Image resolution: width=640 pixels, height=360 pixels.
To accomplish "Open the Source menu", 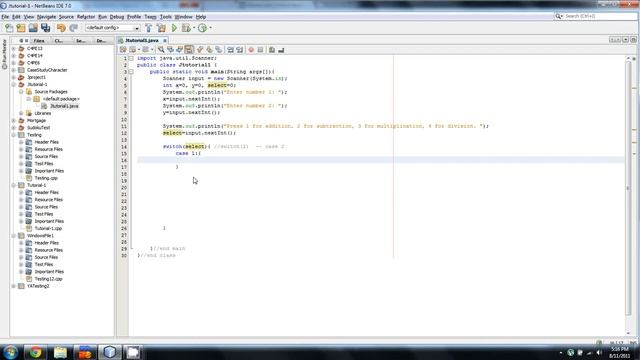I will pyautogui.click(x=66, y=17).
